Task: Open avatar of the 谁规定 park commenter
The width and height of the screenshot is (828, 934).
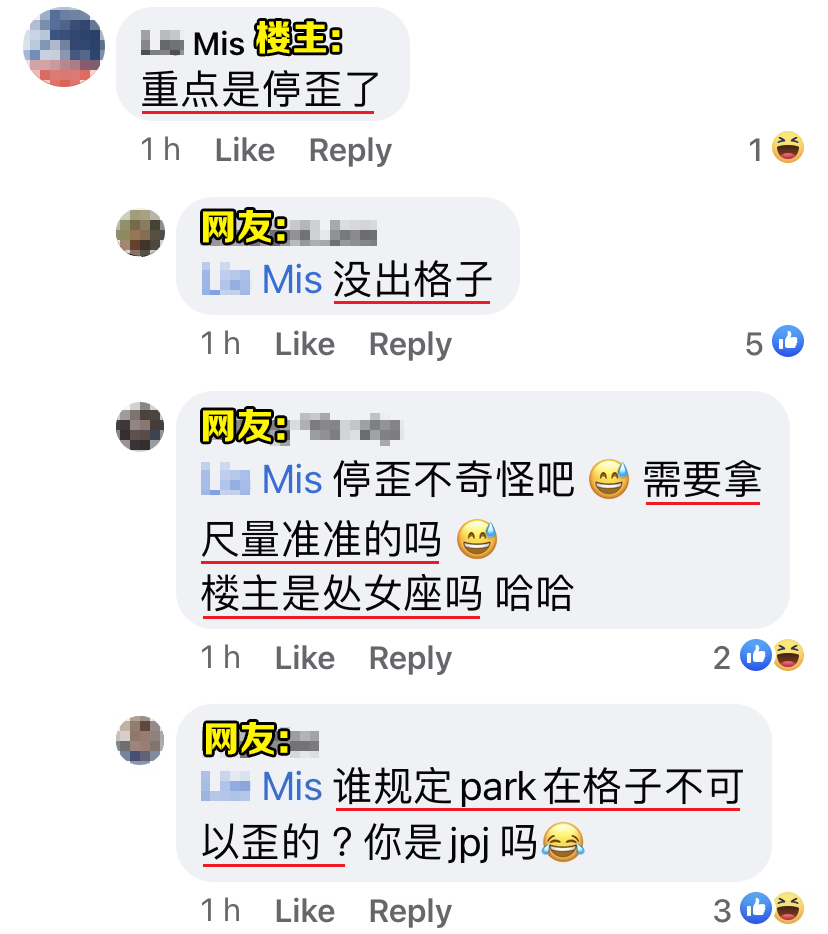Action: (140, 740)
